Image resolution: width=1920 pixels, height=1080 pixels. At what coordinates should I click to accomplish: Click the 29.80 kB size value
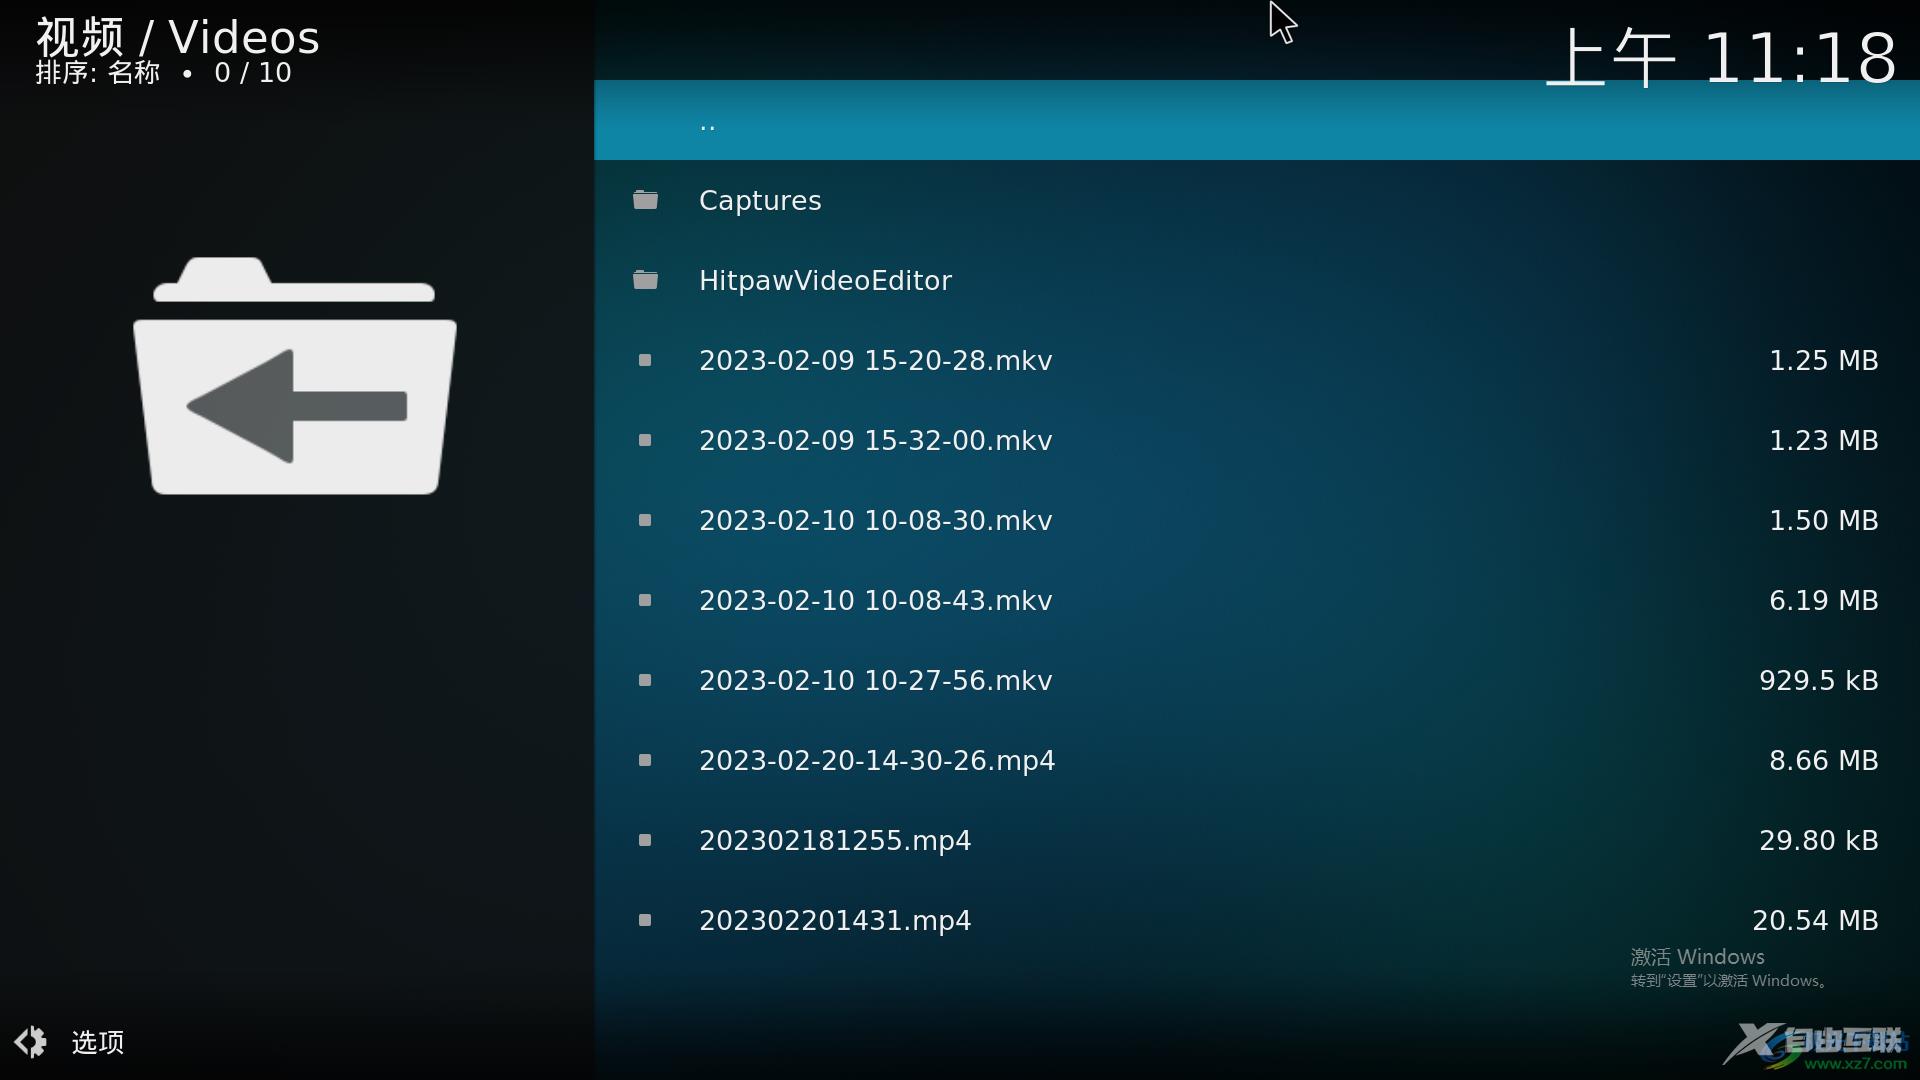tap(1818, 840)
